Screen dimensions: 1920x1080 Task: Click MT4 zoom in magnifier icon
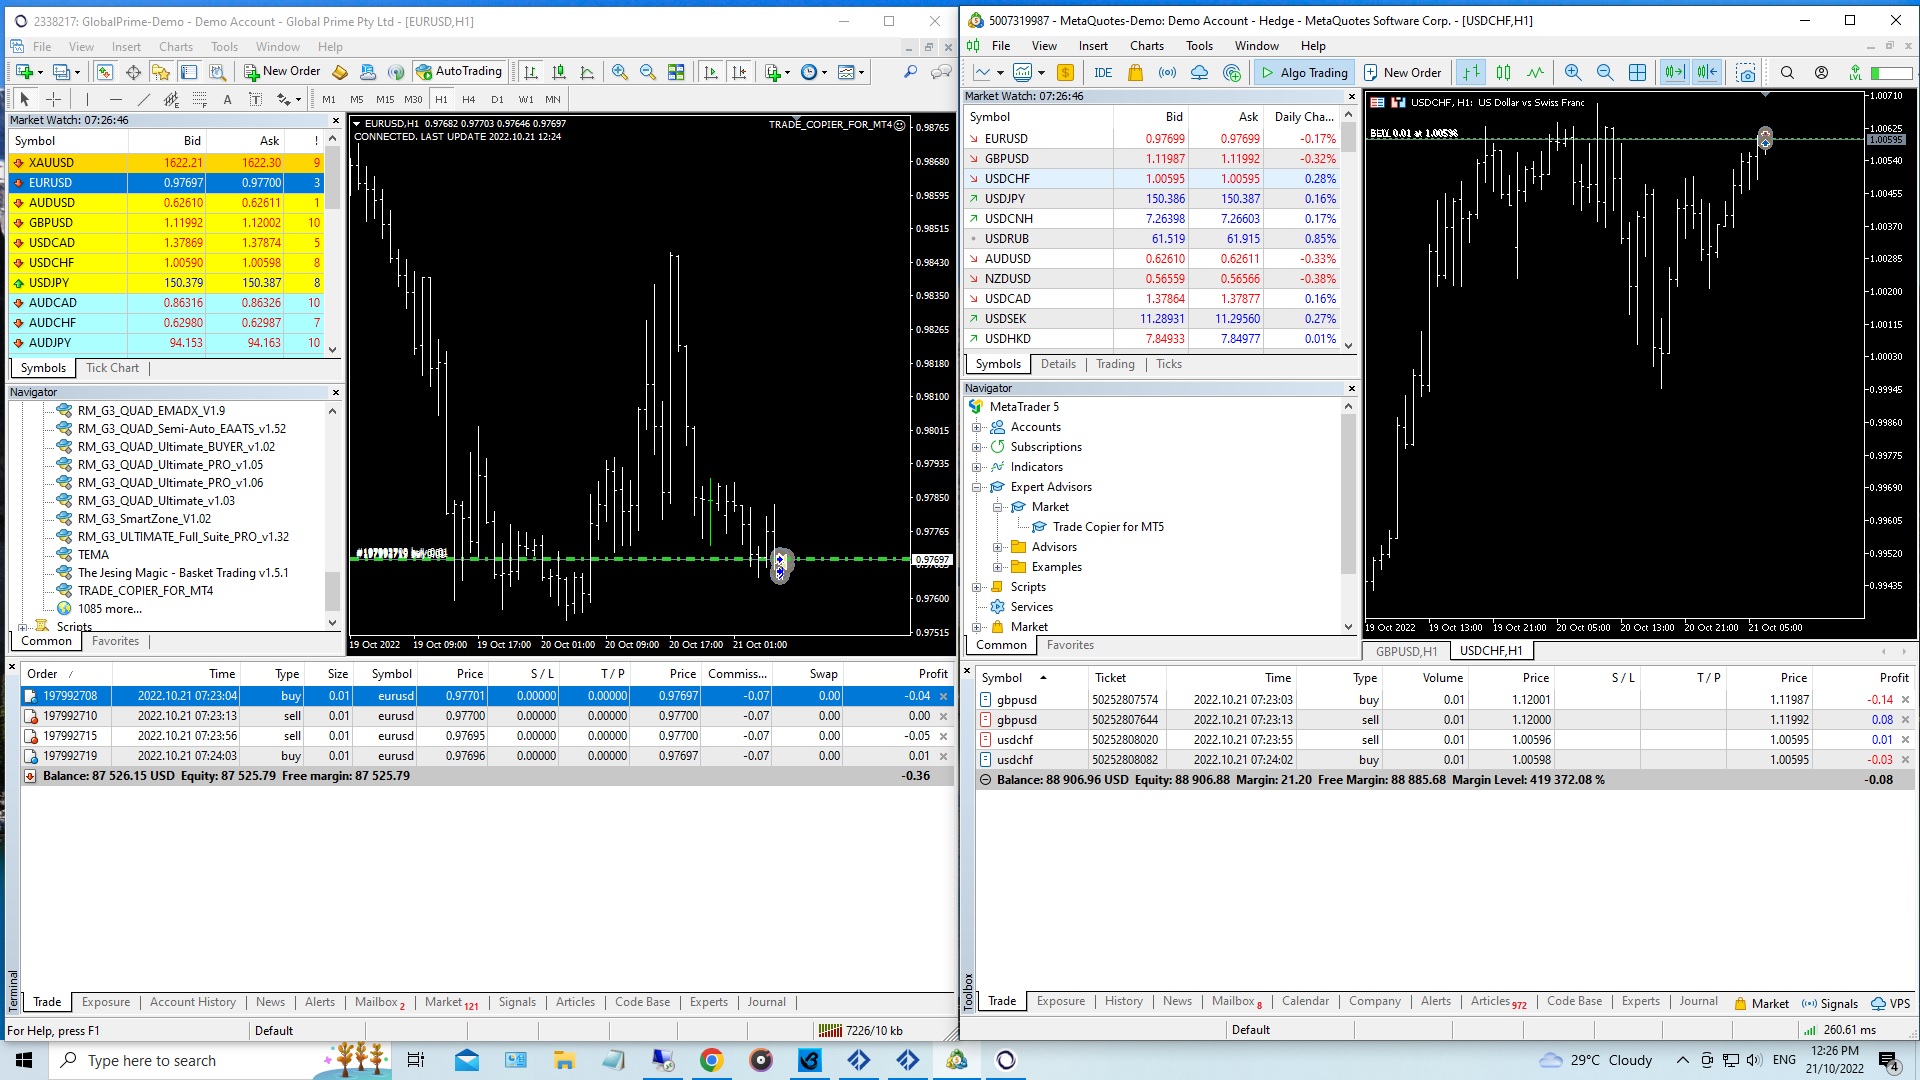click(x=620, y=72)
